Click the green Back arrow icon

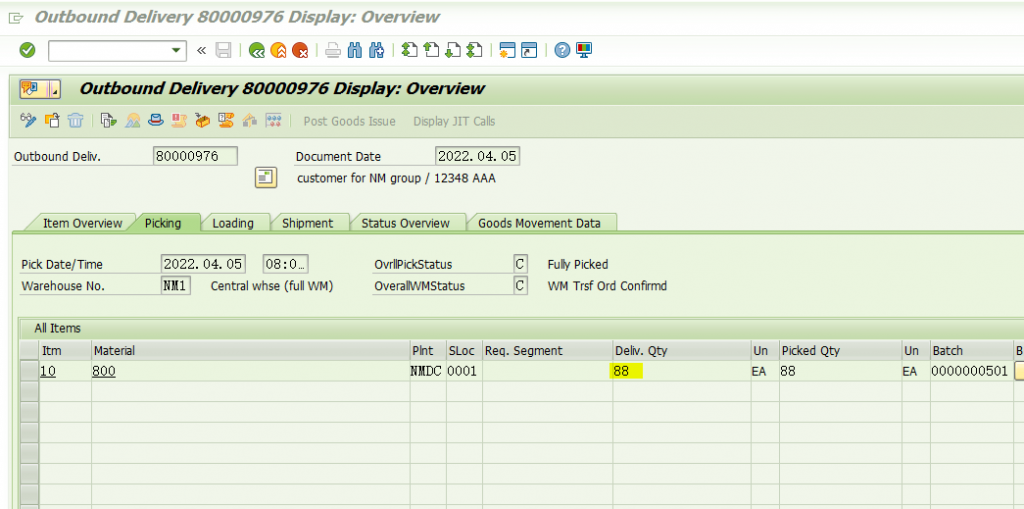pyautogui.click(x=257, y=50)
